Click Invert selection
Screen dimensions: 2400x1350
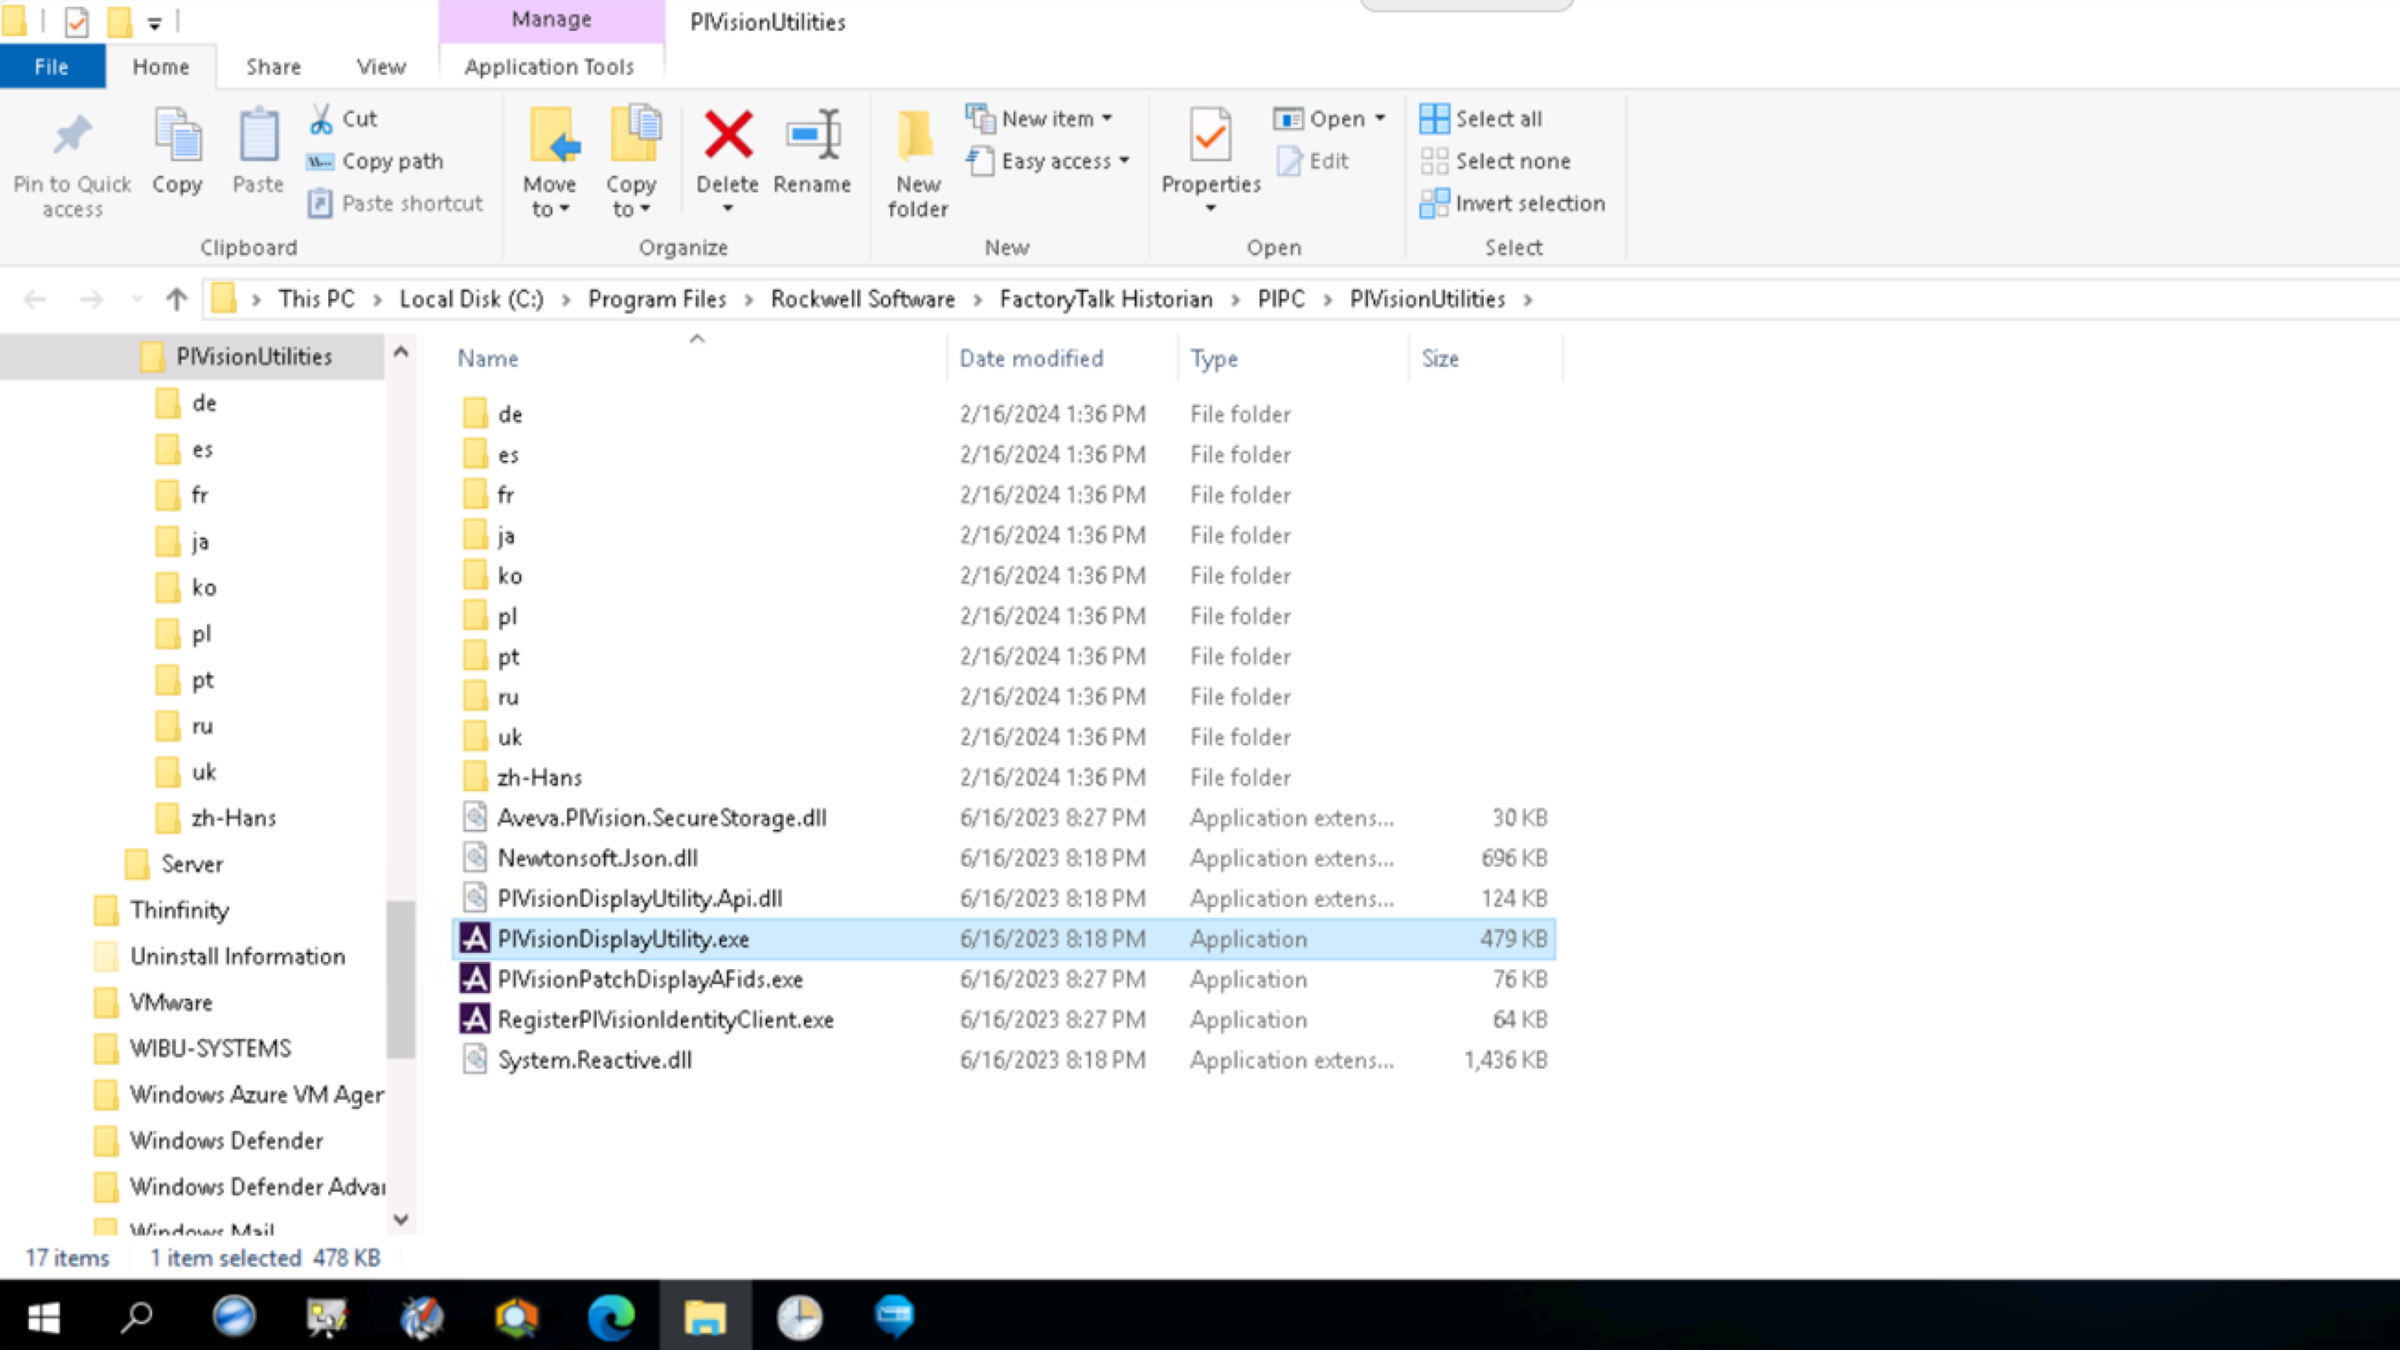coord(1512,203)
